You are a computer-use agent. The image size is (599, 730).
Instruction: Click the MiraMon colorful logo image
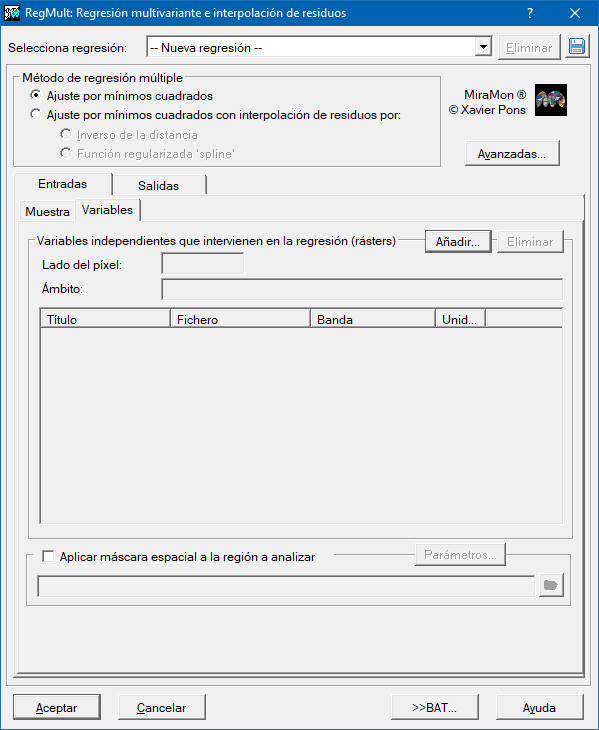551,100
